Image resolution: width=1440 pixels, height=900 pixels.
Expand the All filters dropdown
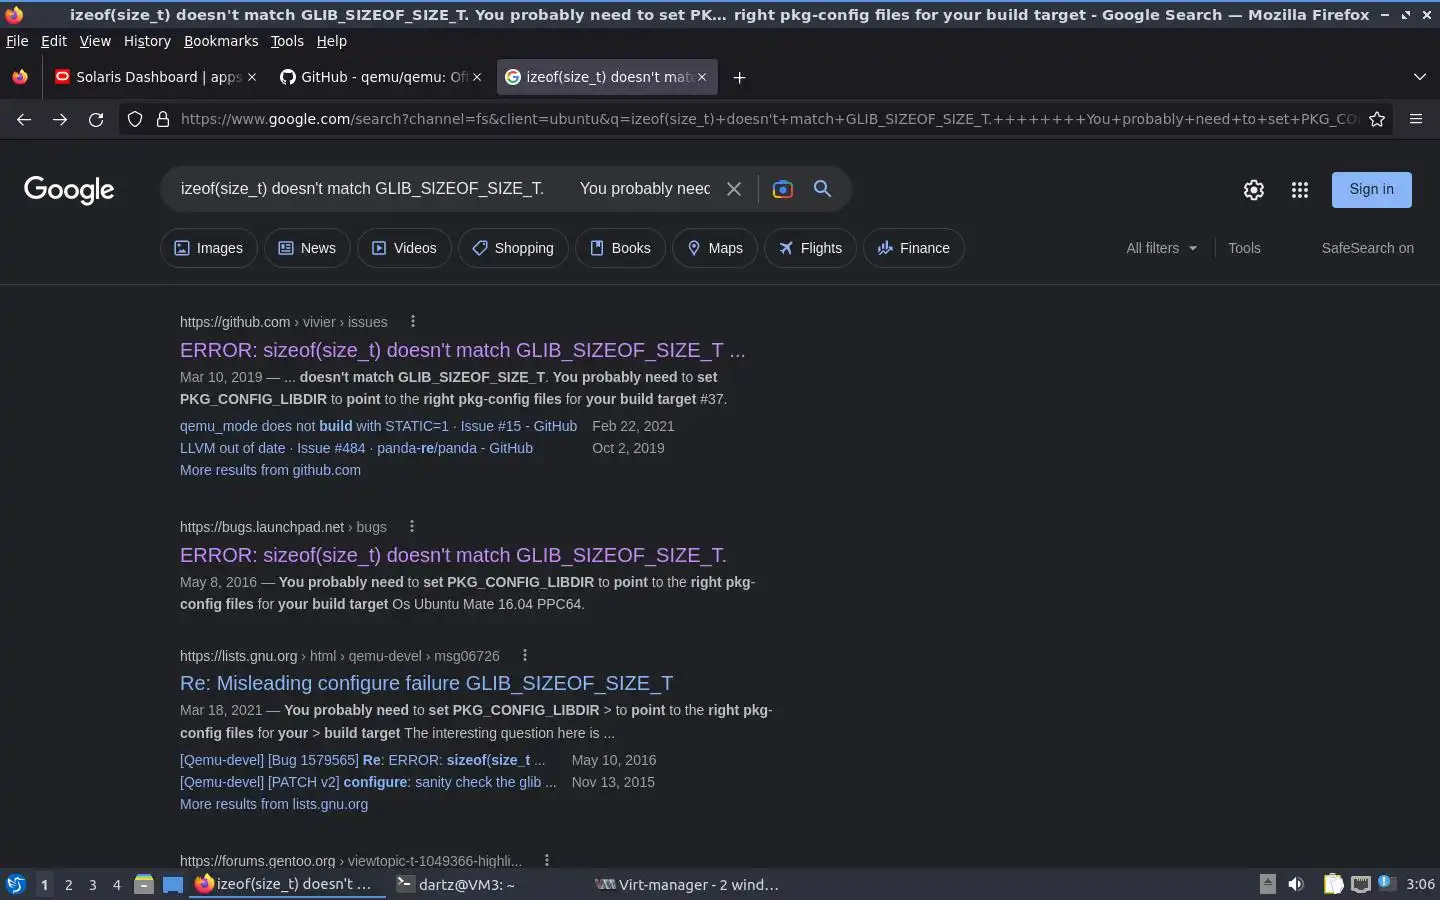coord(1161,248)
